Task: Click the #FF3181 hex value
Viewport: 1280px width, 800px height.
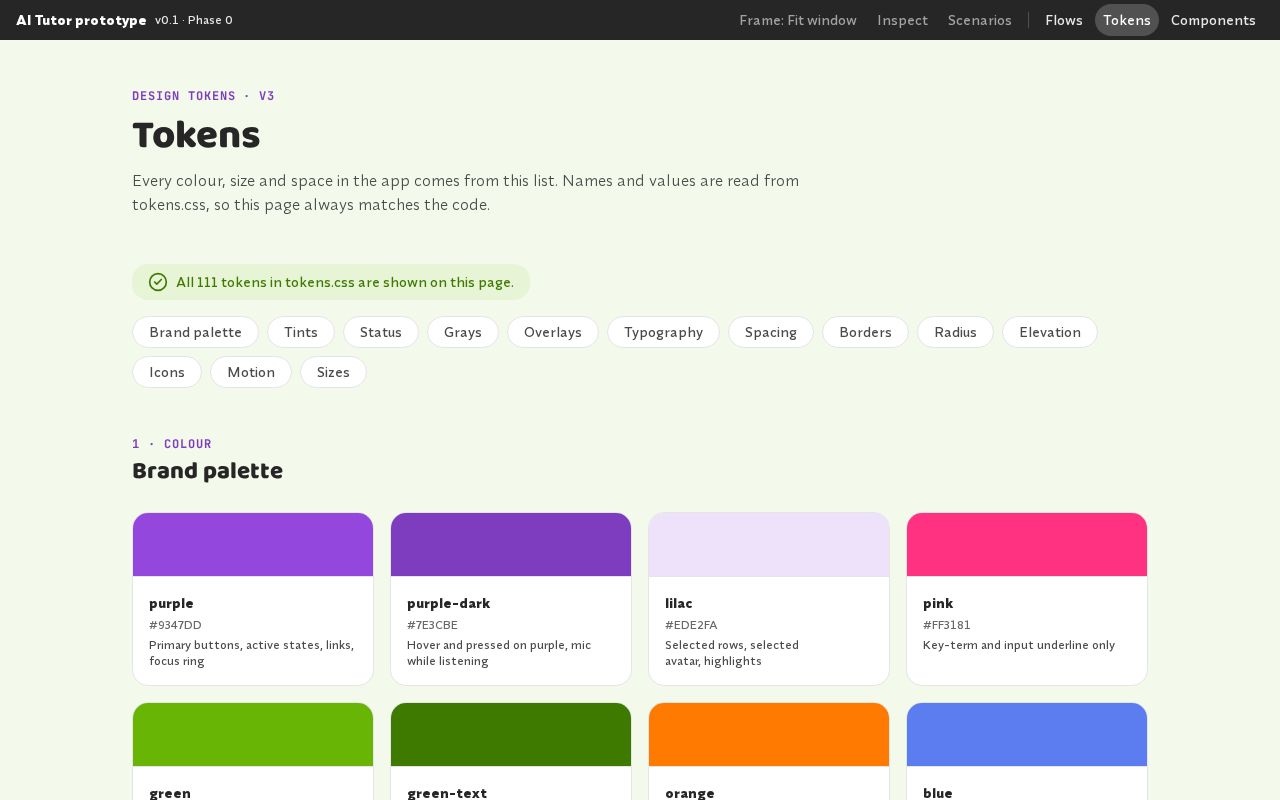Action: tap(947, 625)
